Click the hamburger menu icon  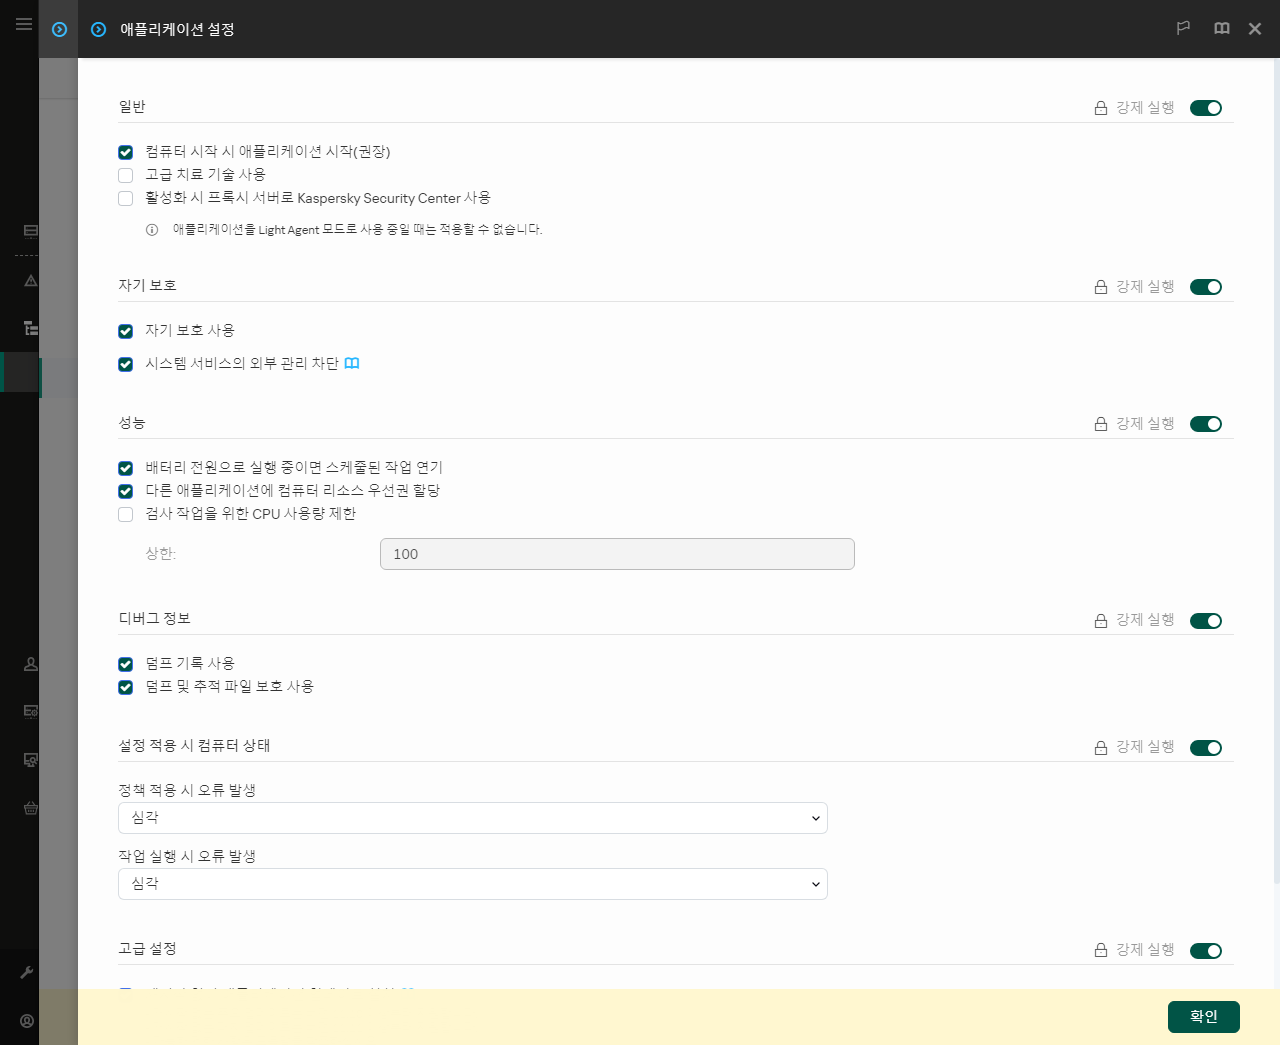pos(24,24)
